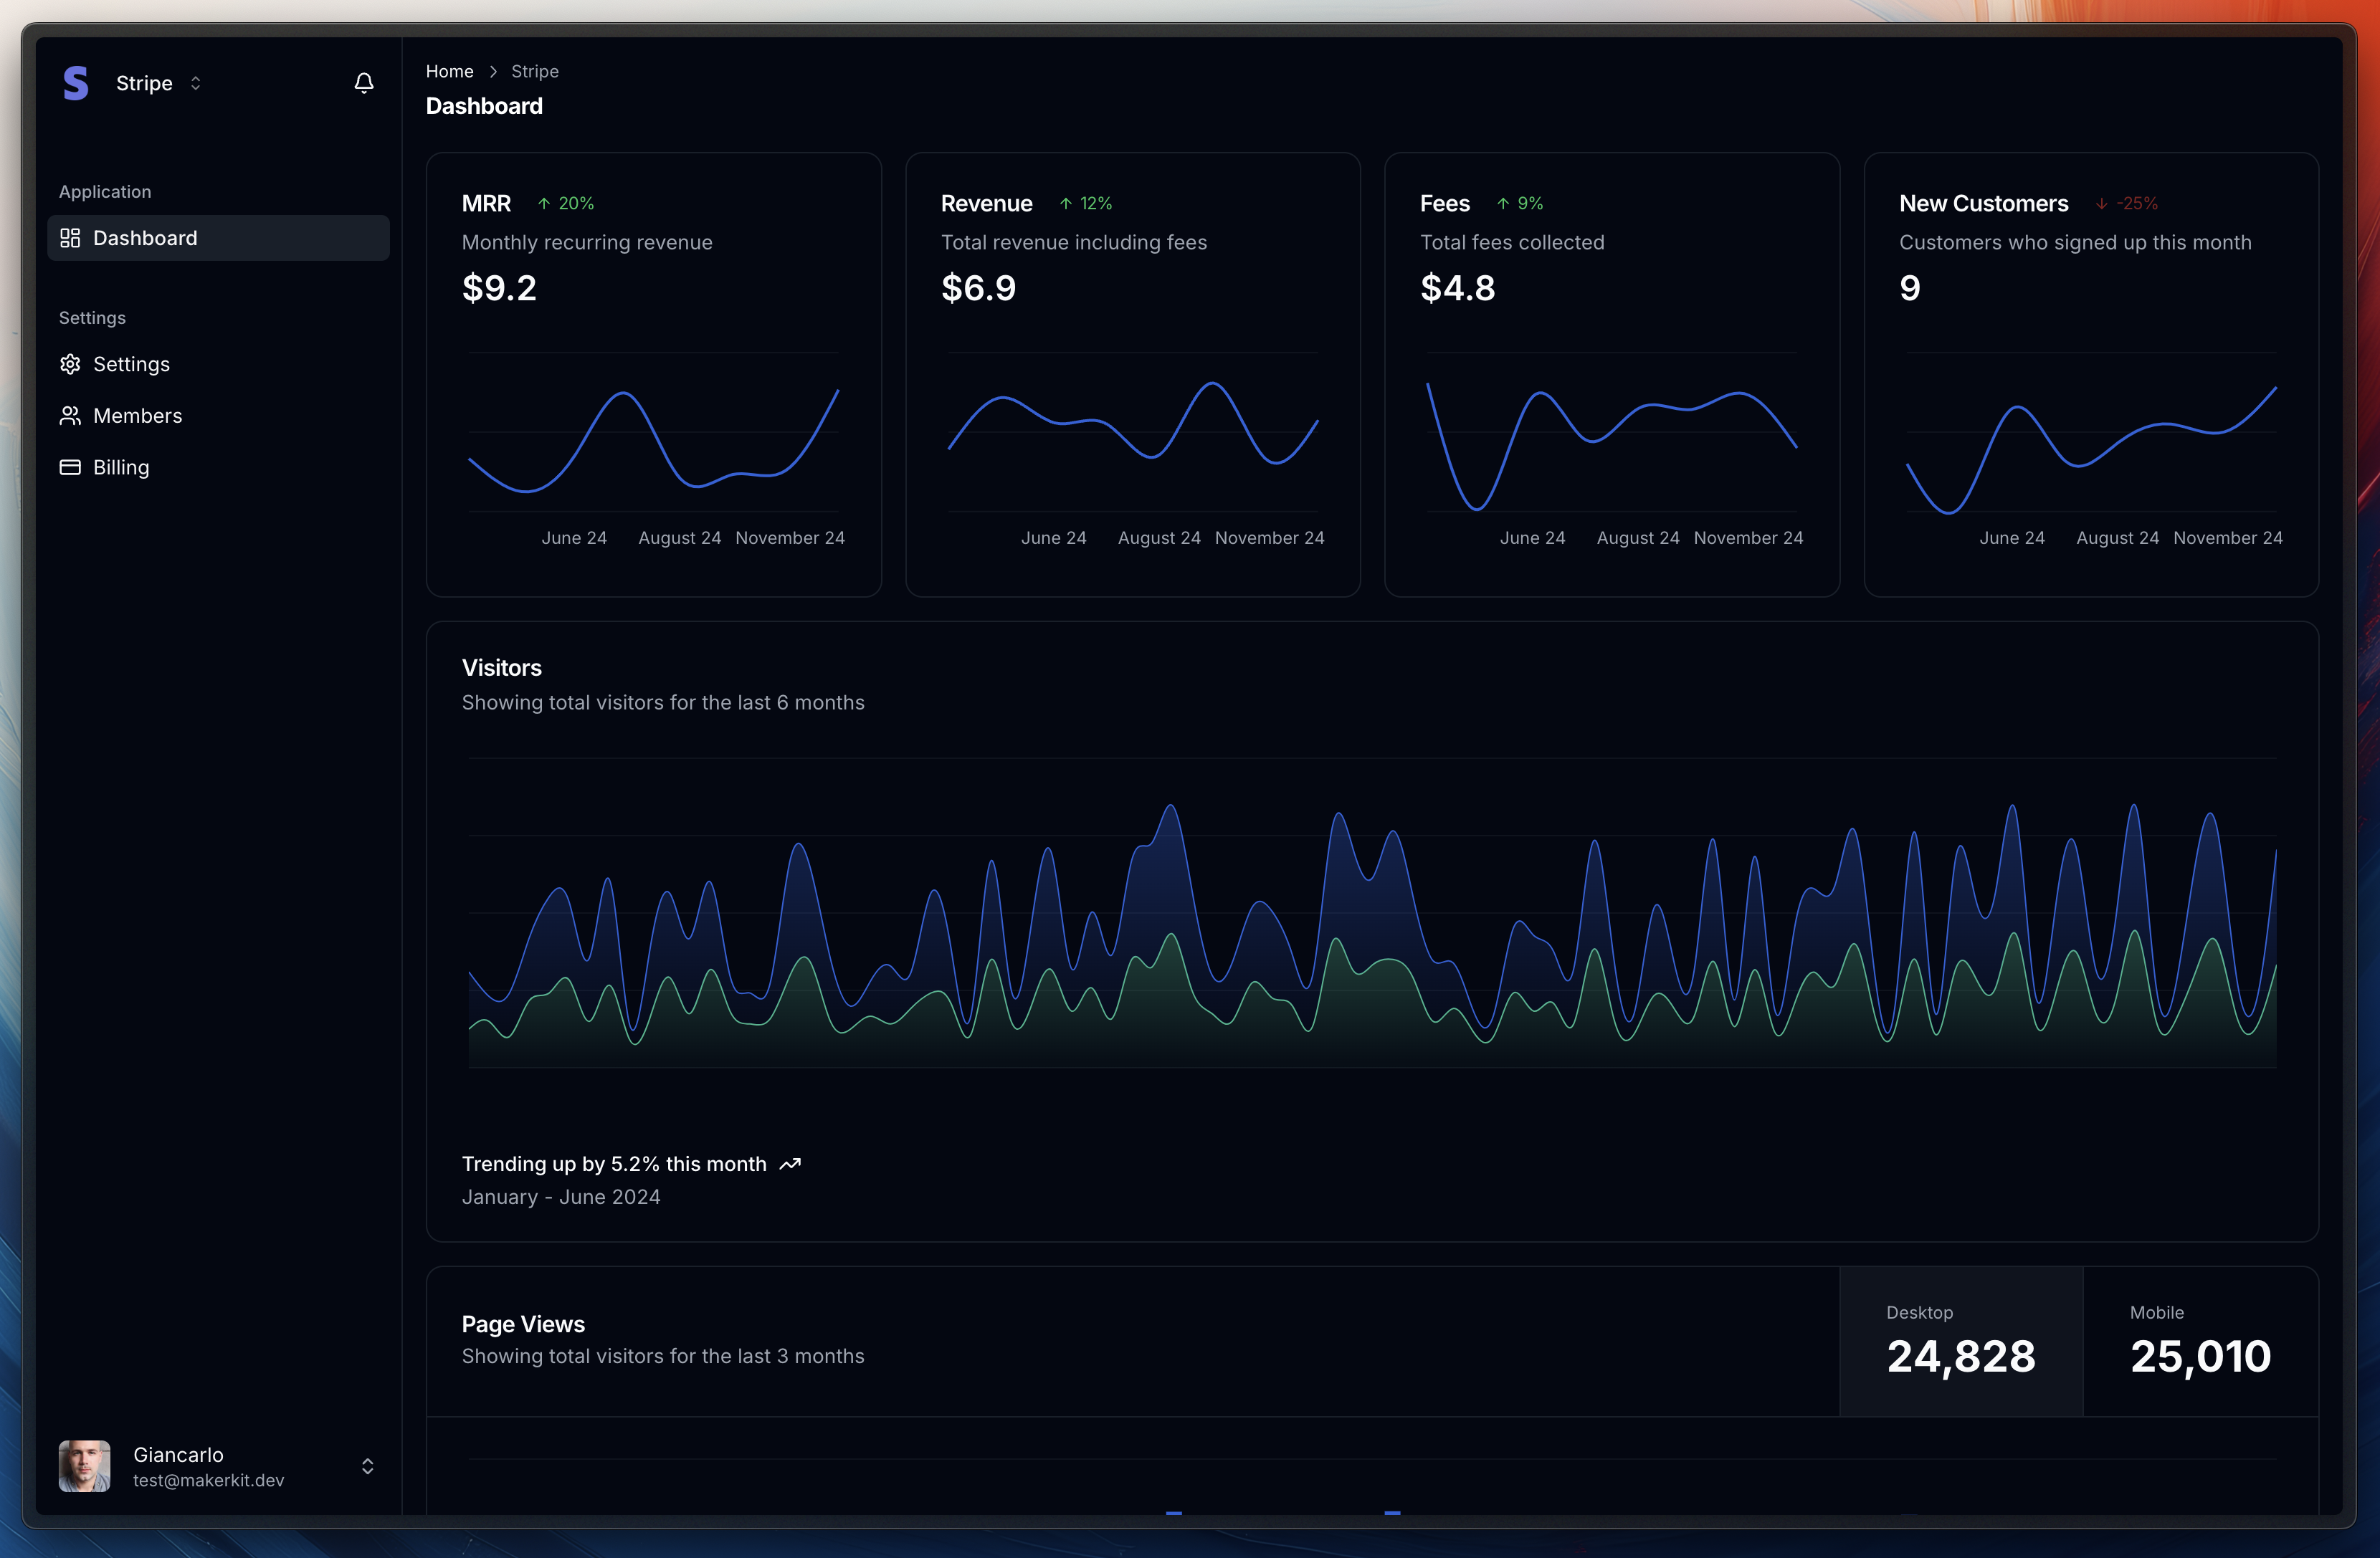Click Giancarlo's profile avatar

click(x=85, y=1466)
